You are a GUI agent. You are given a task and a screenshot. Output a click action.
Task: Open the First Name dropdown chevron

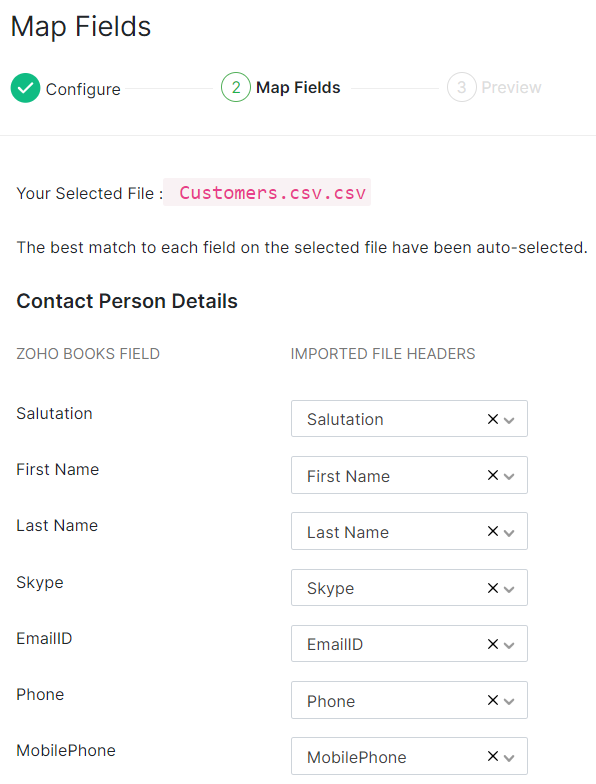click(x=509, y=476)
